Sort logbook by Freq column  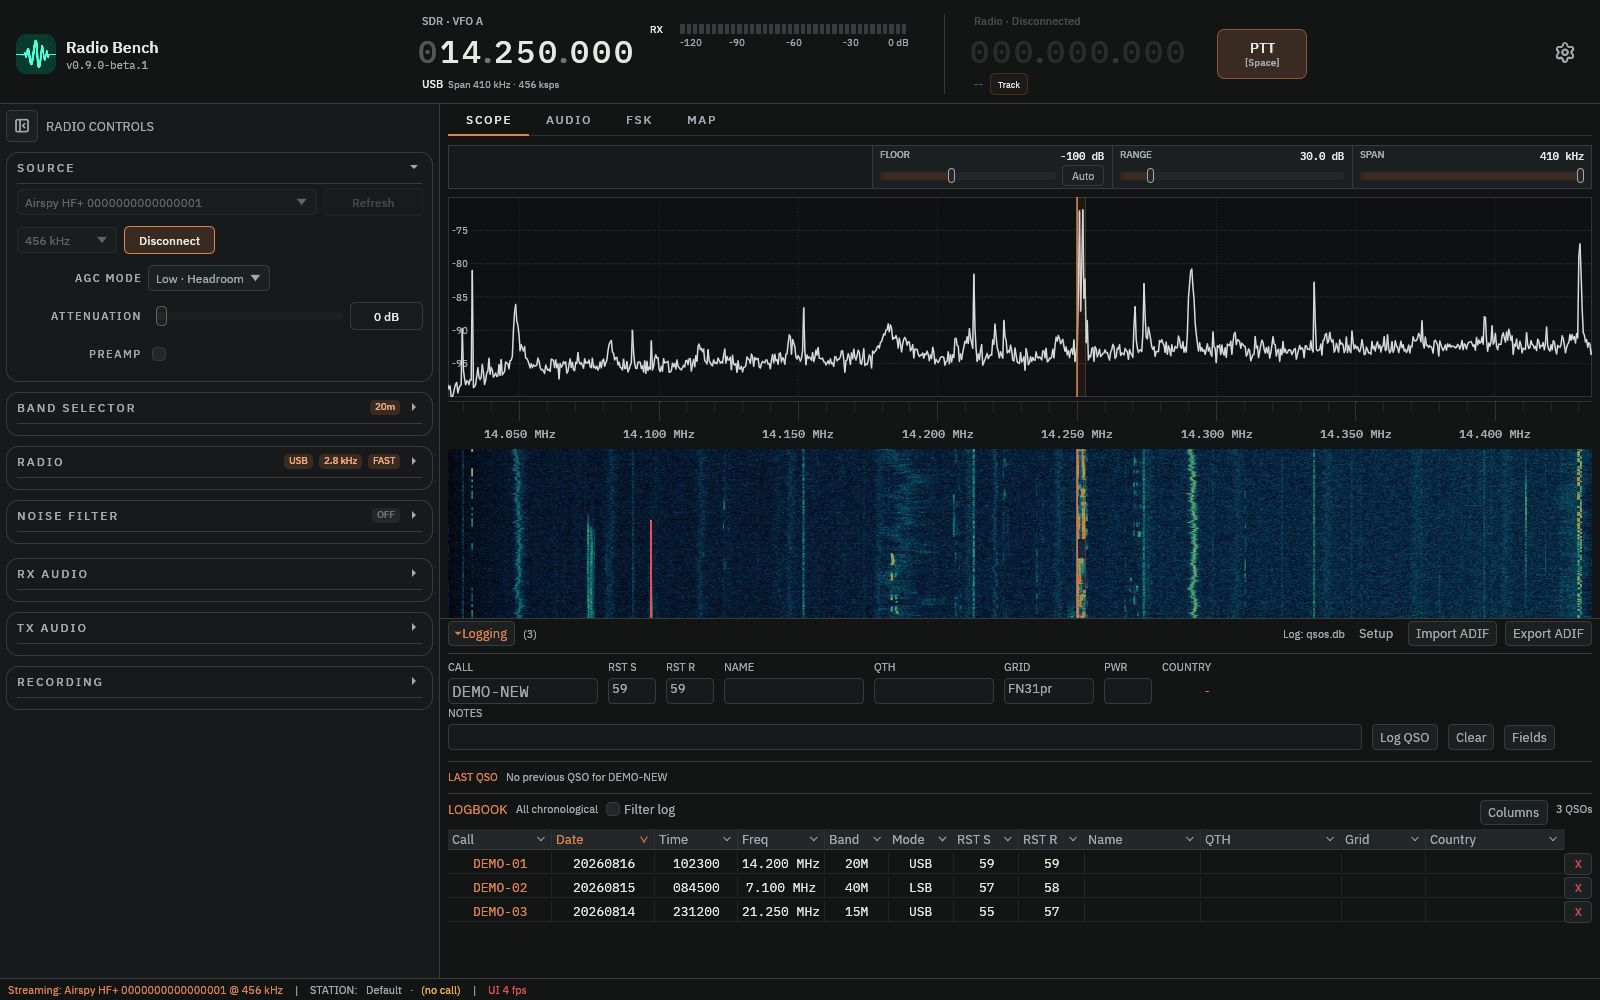pyautogui.click(x=781, y=839)
